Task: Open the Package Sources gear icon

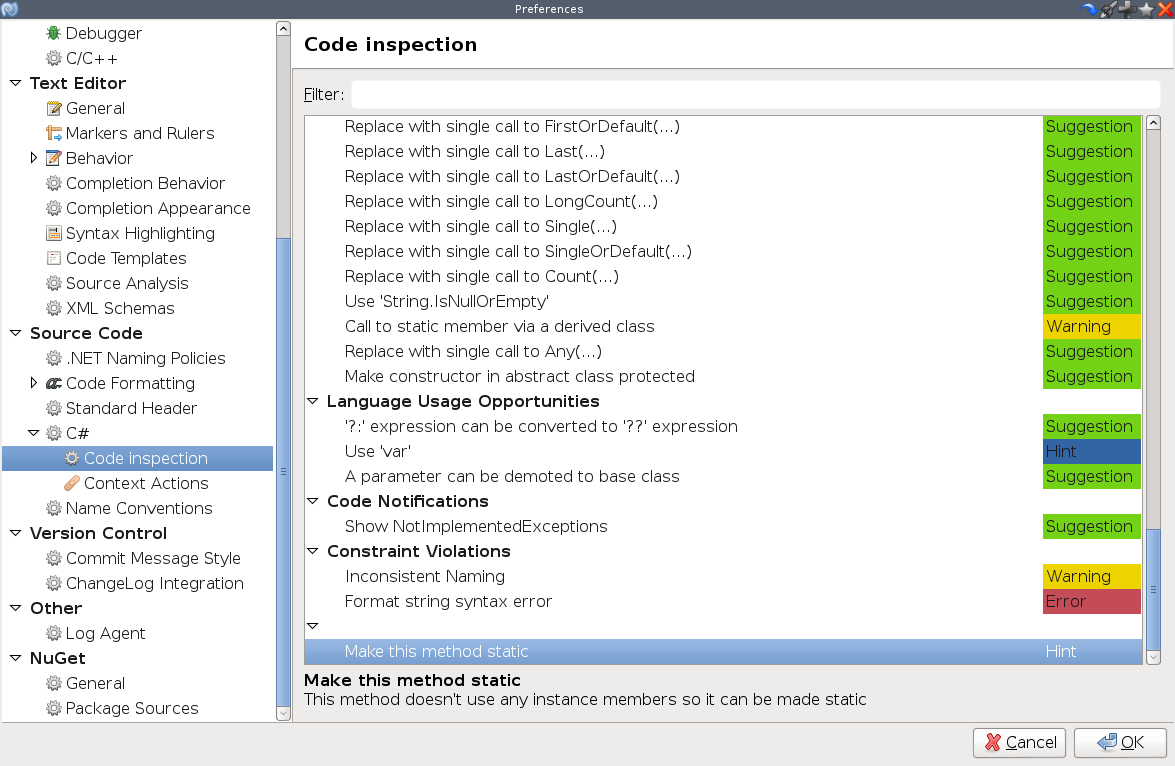Action: [x=53, y=708]
